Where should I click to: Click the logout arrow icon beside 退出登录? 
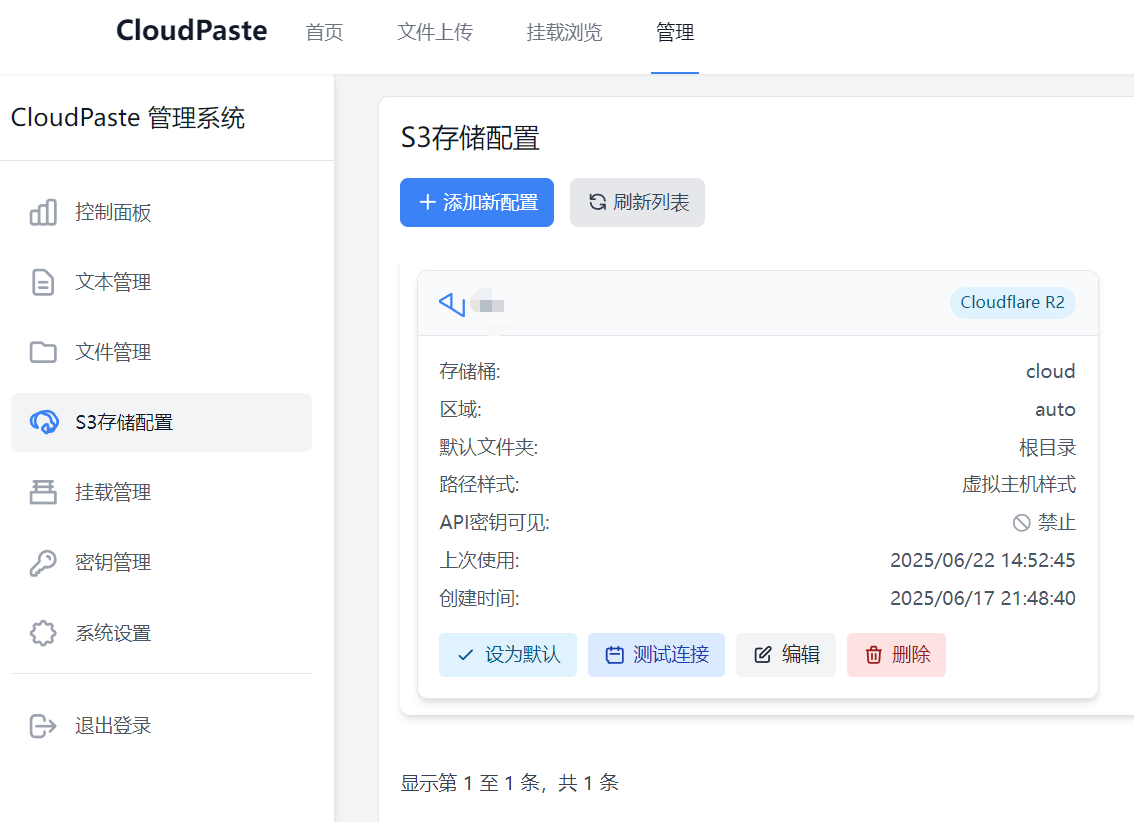pos(43,725)
